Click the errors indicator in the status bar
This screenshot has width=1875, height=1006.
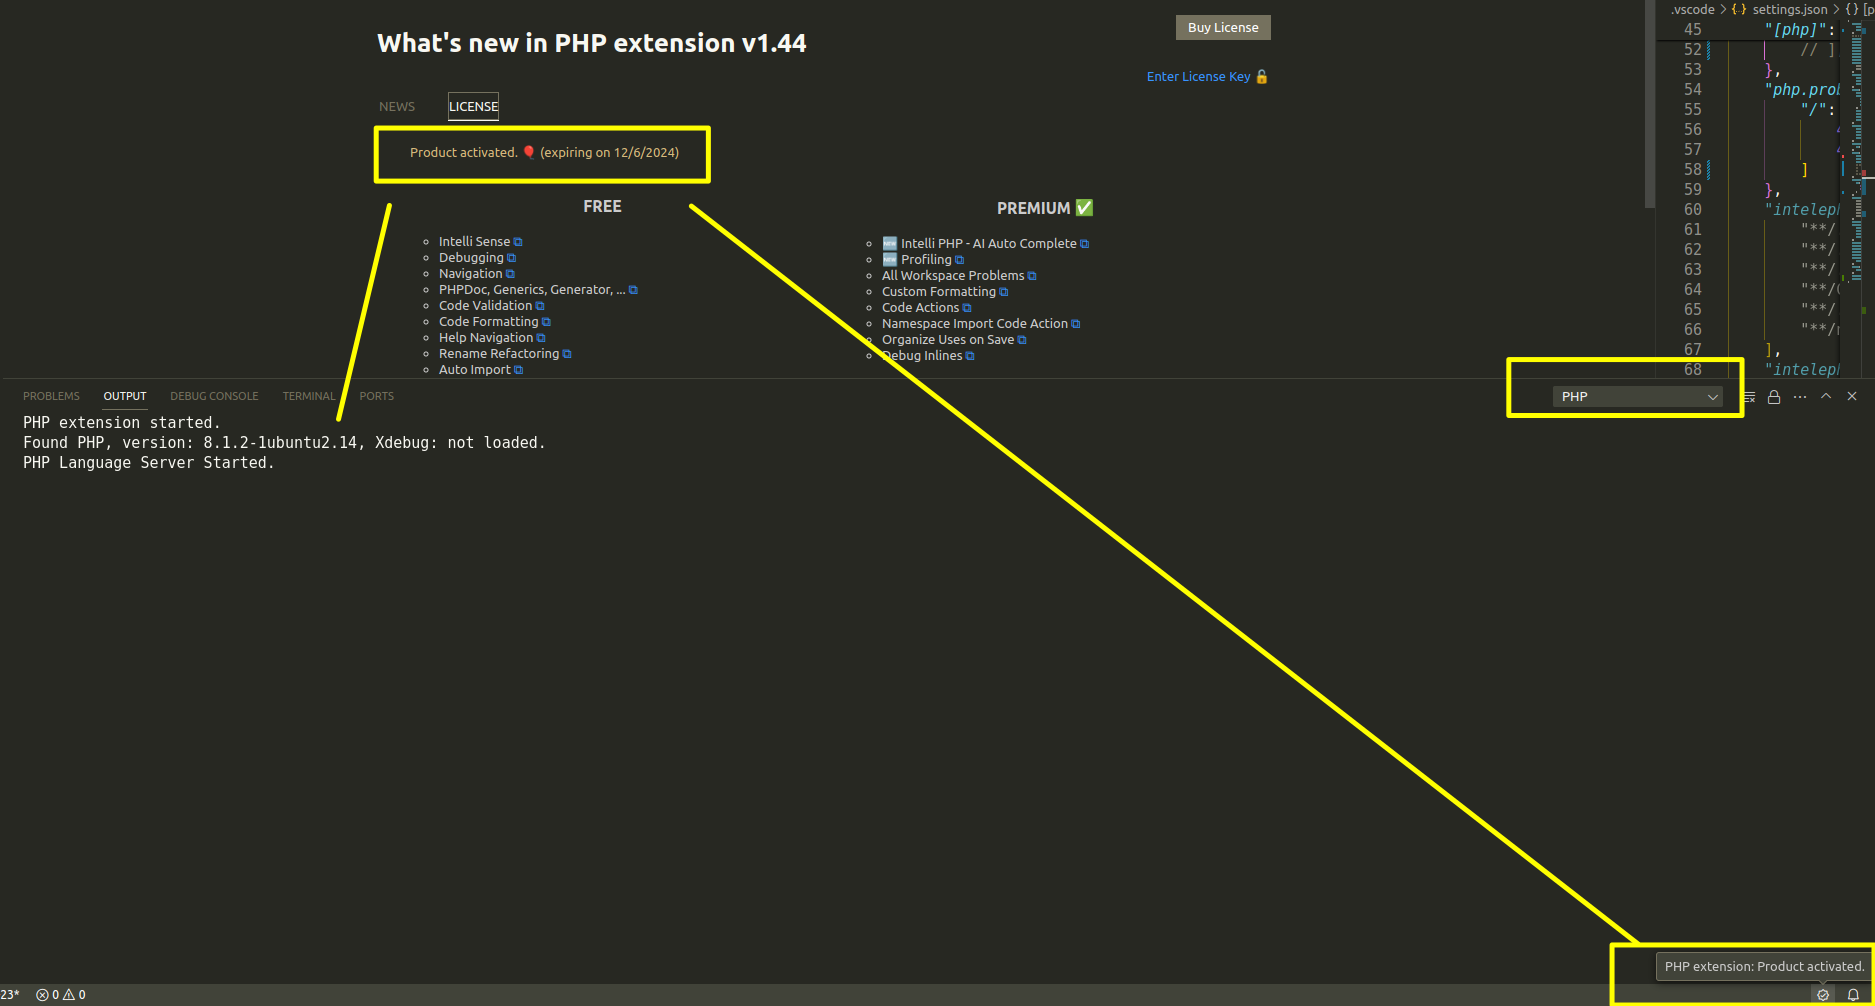[48, 994]
